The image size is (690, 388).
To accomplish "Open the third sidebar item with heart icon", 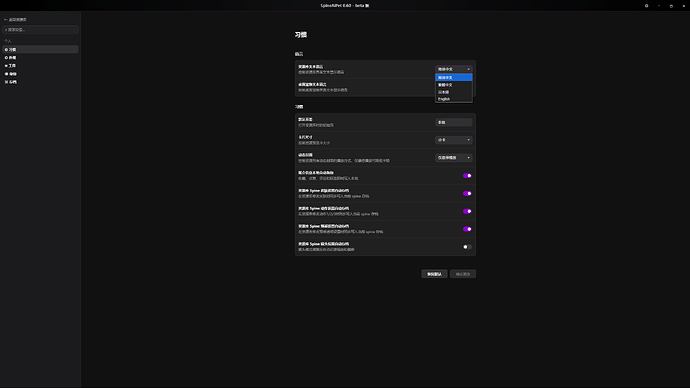I will (40, 66).
